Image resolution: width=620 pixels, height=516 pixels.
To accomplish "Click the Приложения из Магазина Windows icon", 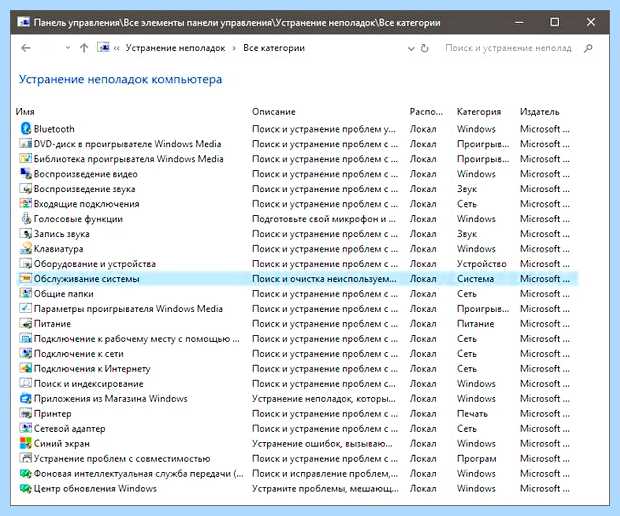I will [x=26, y=399].
